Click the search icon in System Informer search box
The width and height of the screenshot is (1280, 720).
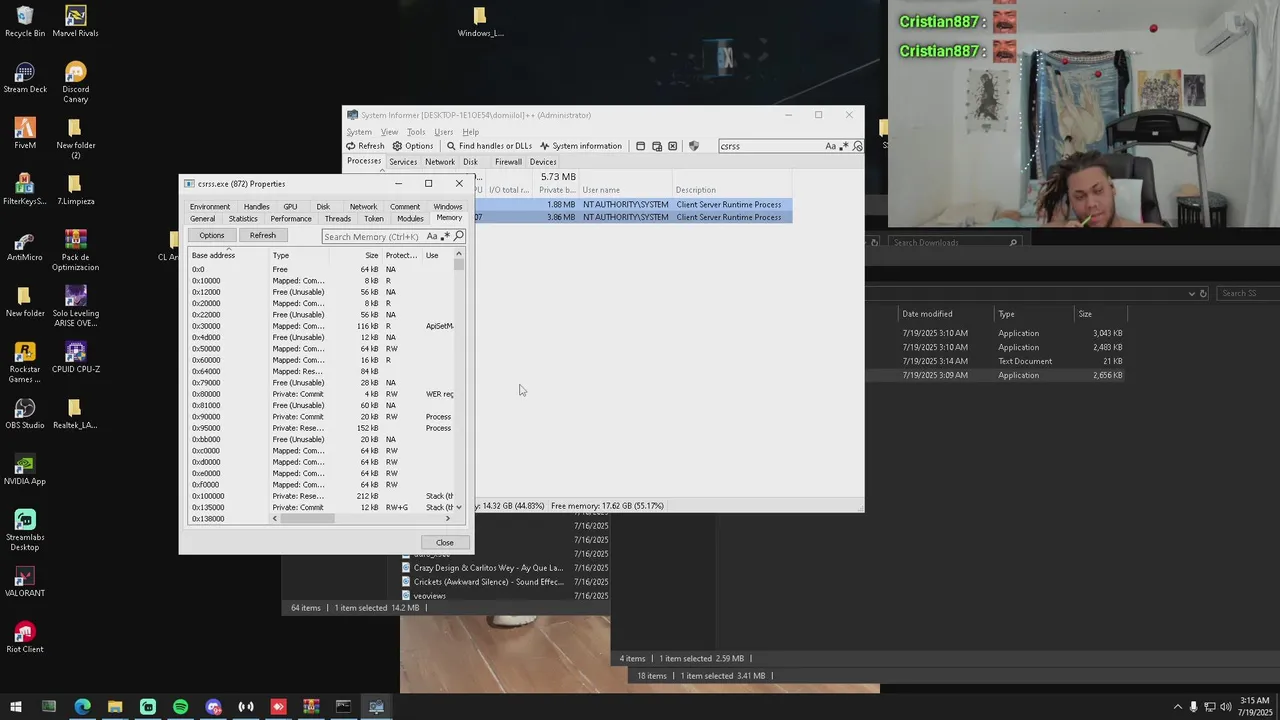point(857,146)
